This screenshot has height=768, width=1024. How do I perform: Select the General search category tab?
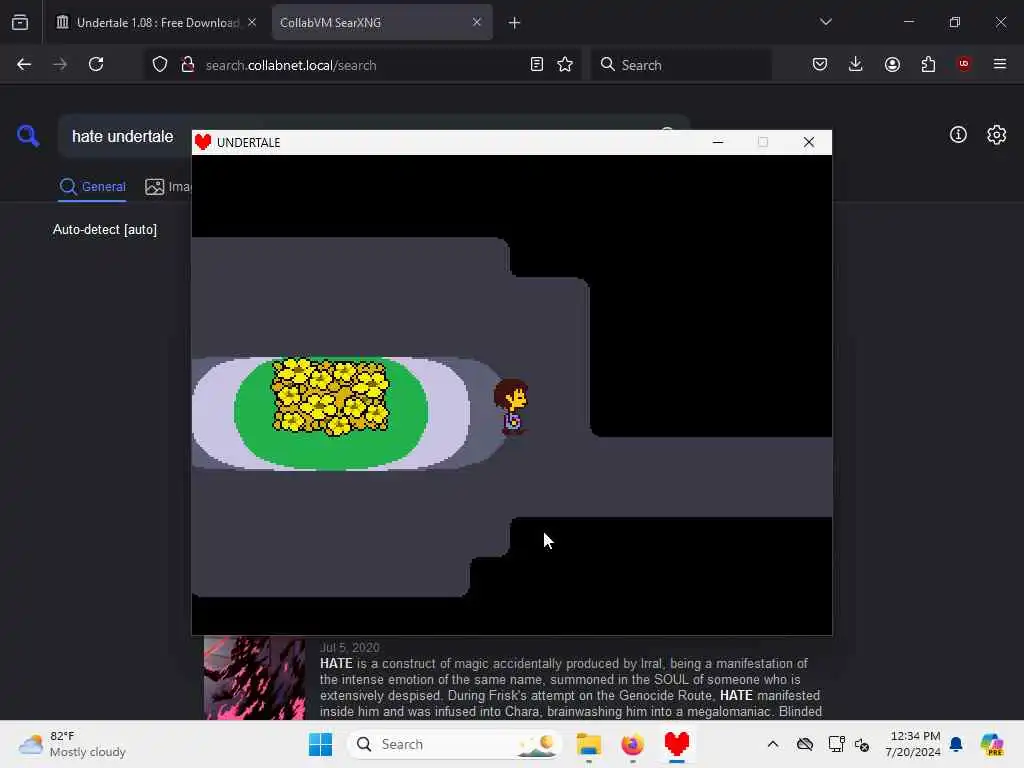click(93, 187)
